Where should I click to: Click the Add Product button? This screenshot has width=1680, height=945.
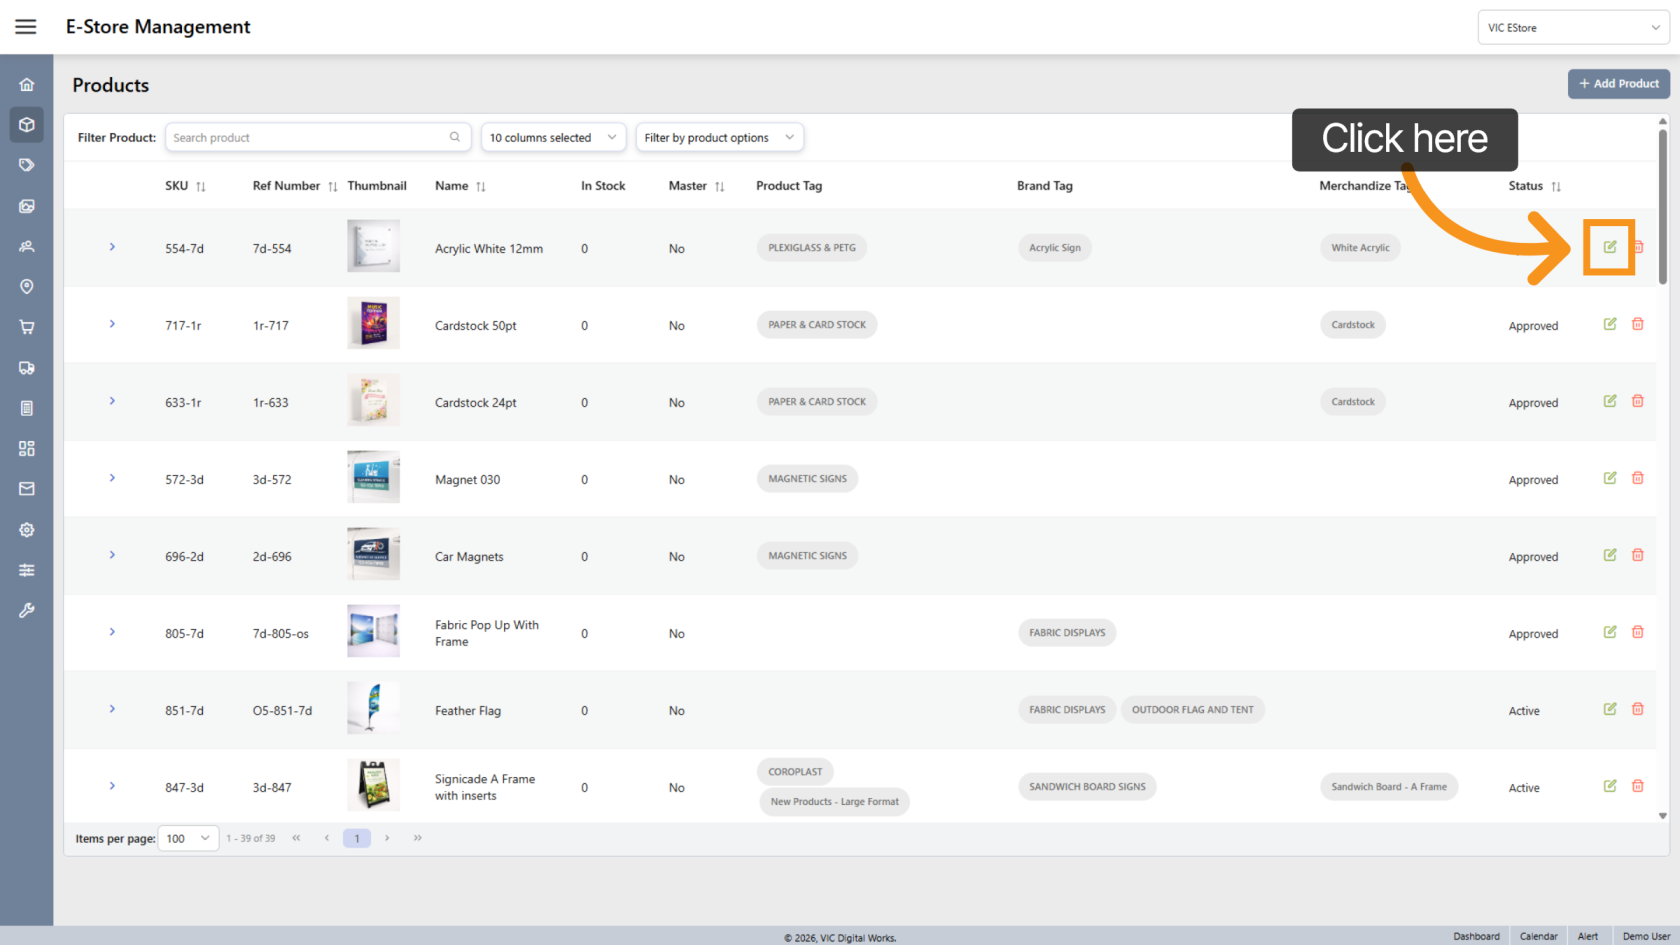(x=1618, y=84)
